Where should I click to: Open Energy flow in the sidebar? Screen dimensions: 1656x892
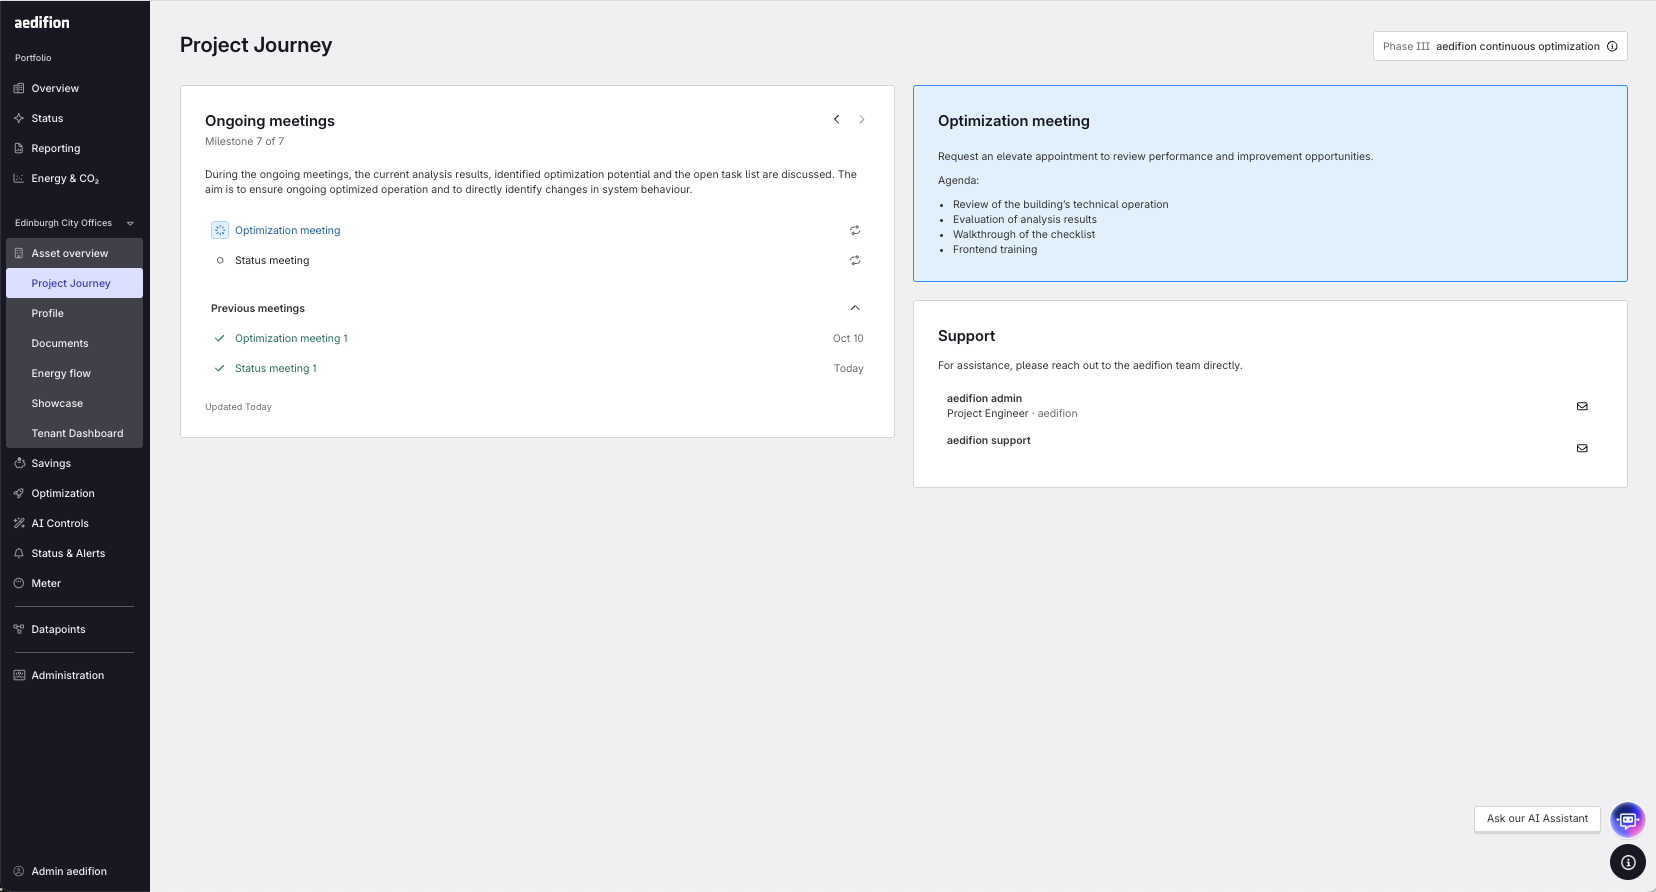click(61, 373)
